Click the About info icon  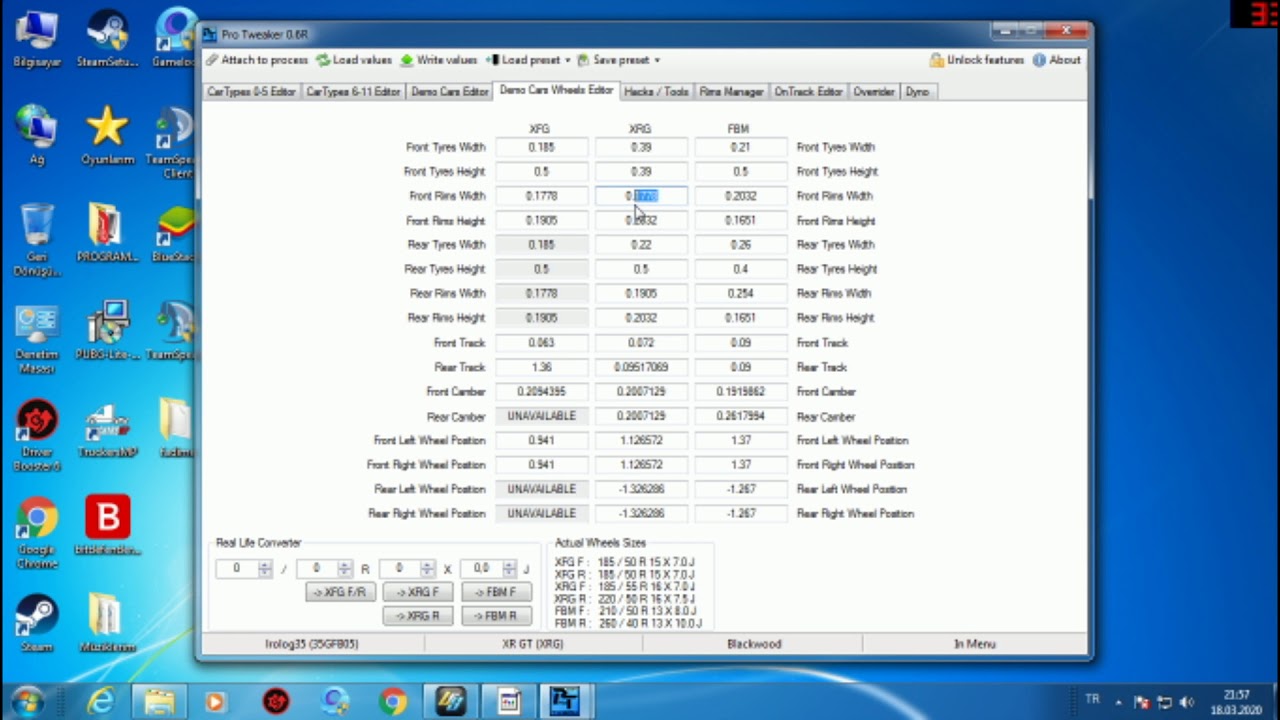pos(1039,60)
